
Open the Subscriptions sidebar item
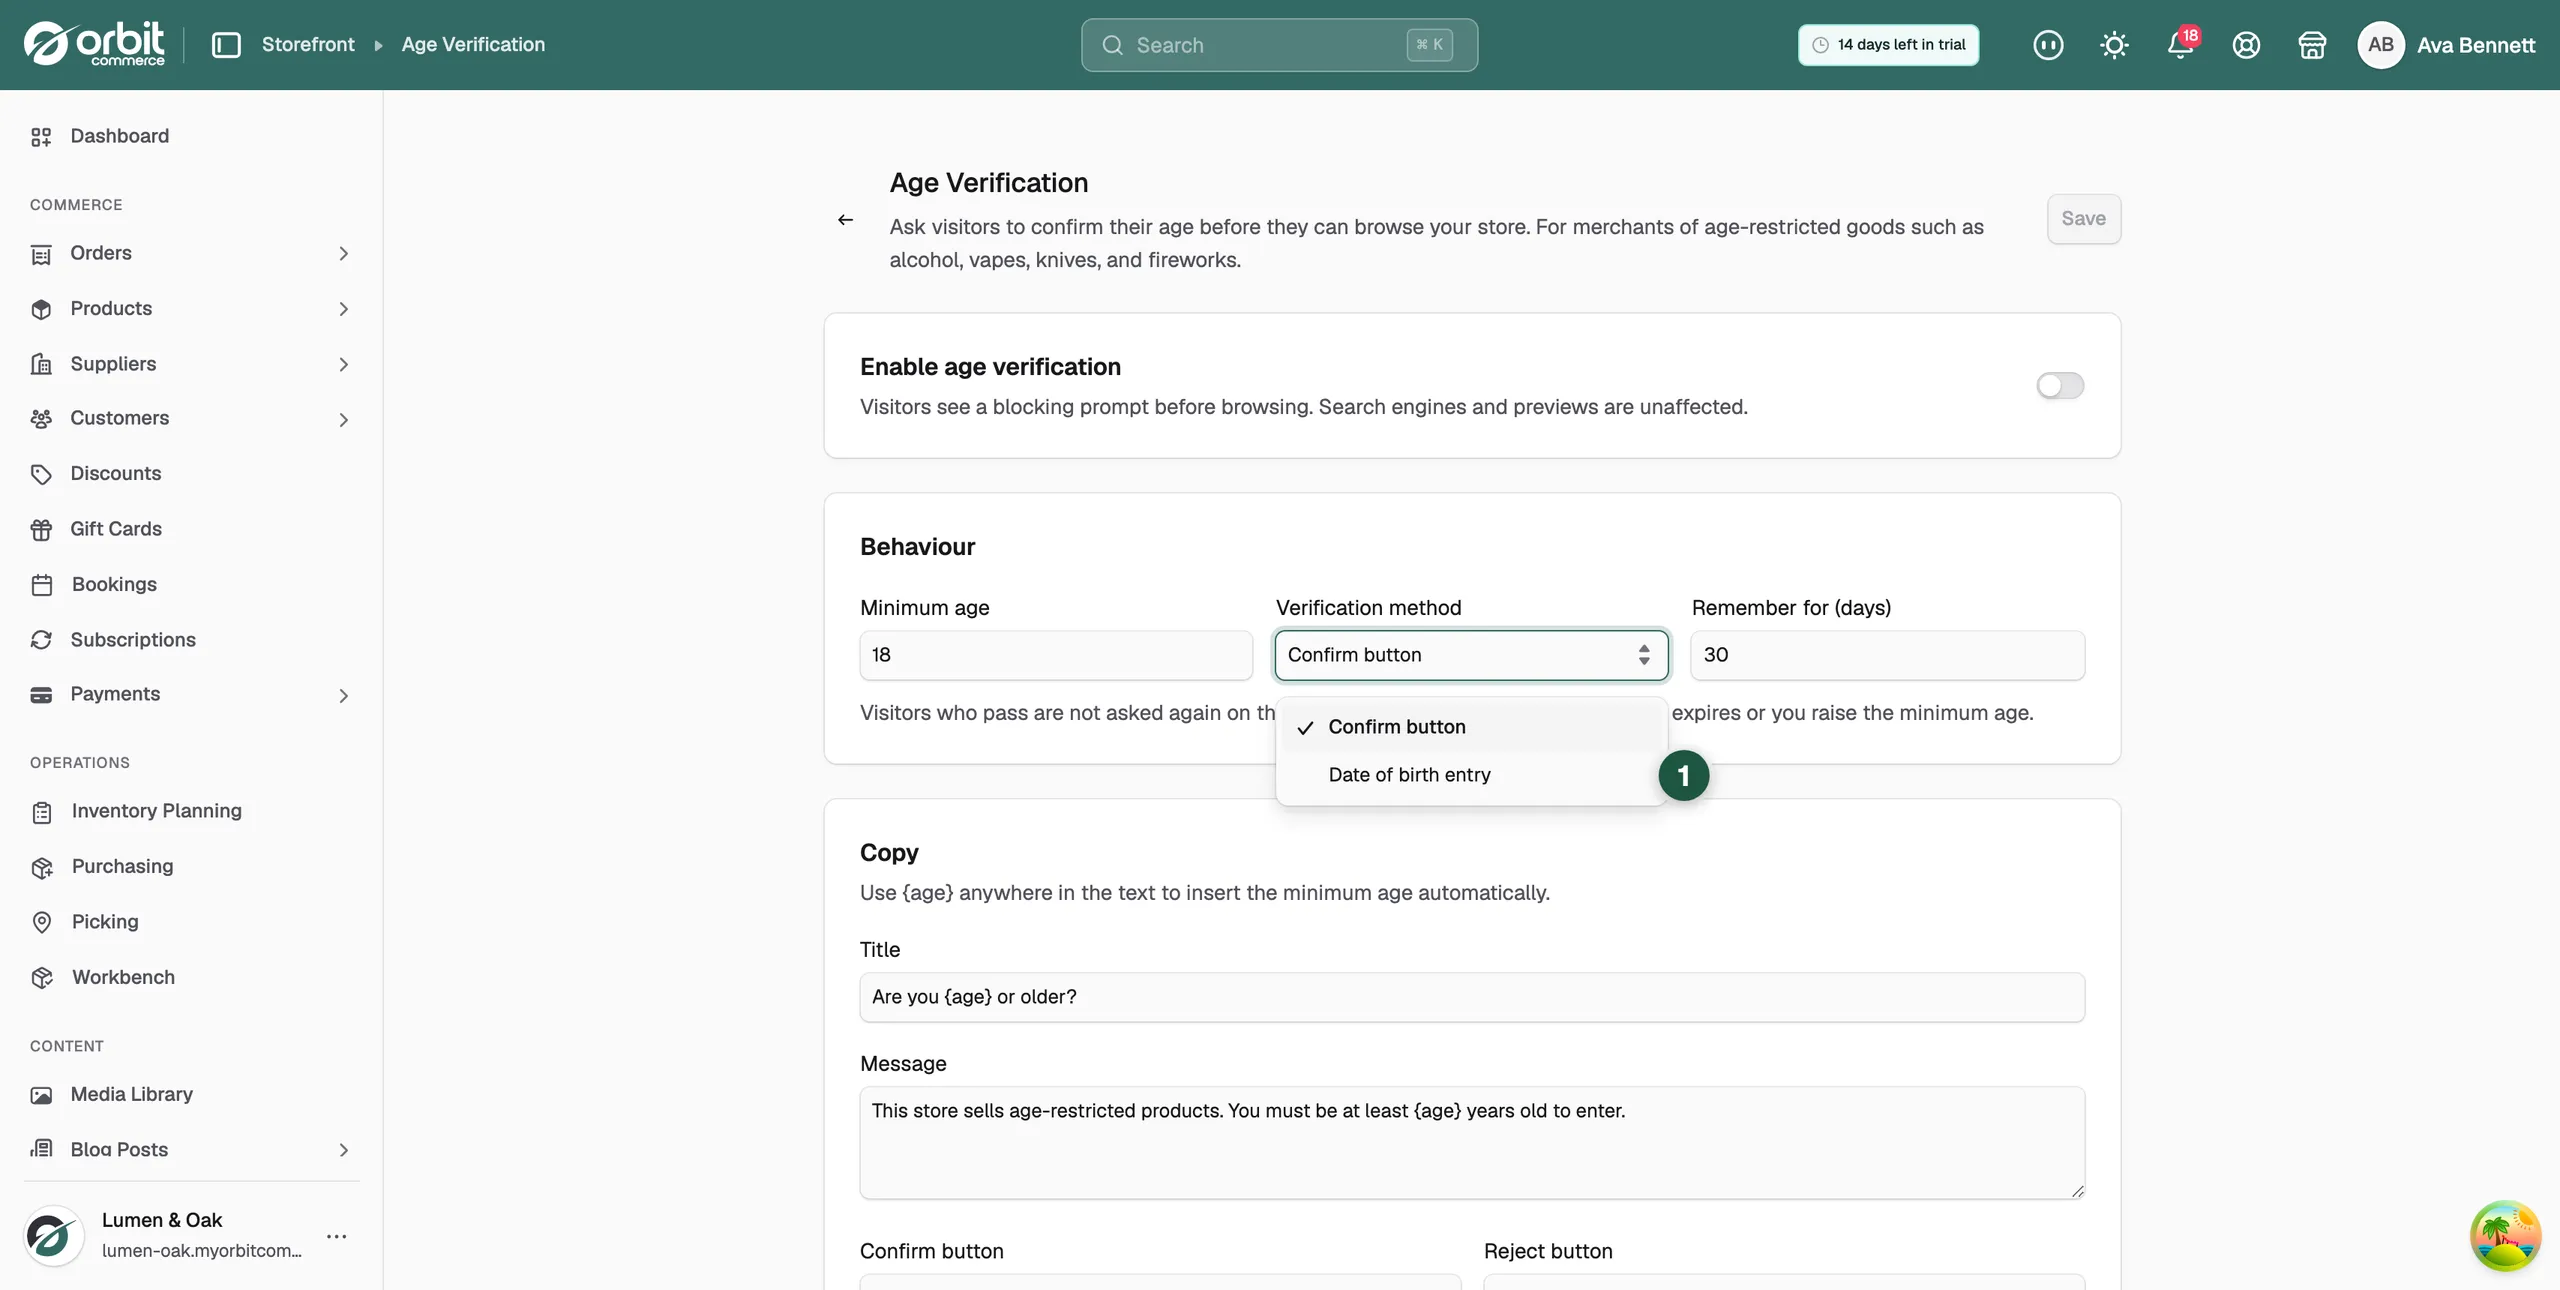tap(190, 640)
